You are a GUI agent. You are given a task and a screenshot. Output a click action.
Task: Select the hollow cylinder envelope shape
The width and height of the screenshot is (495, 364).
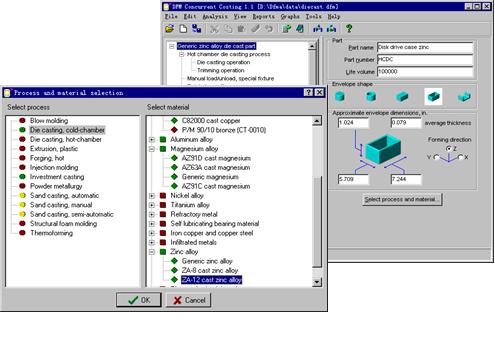point(371,97)
